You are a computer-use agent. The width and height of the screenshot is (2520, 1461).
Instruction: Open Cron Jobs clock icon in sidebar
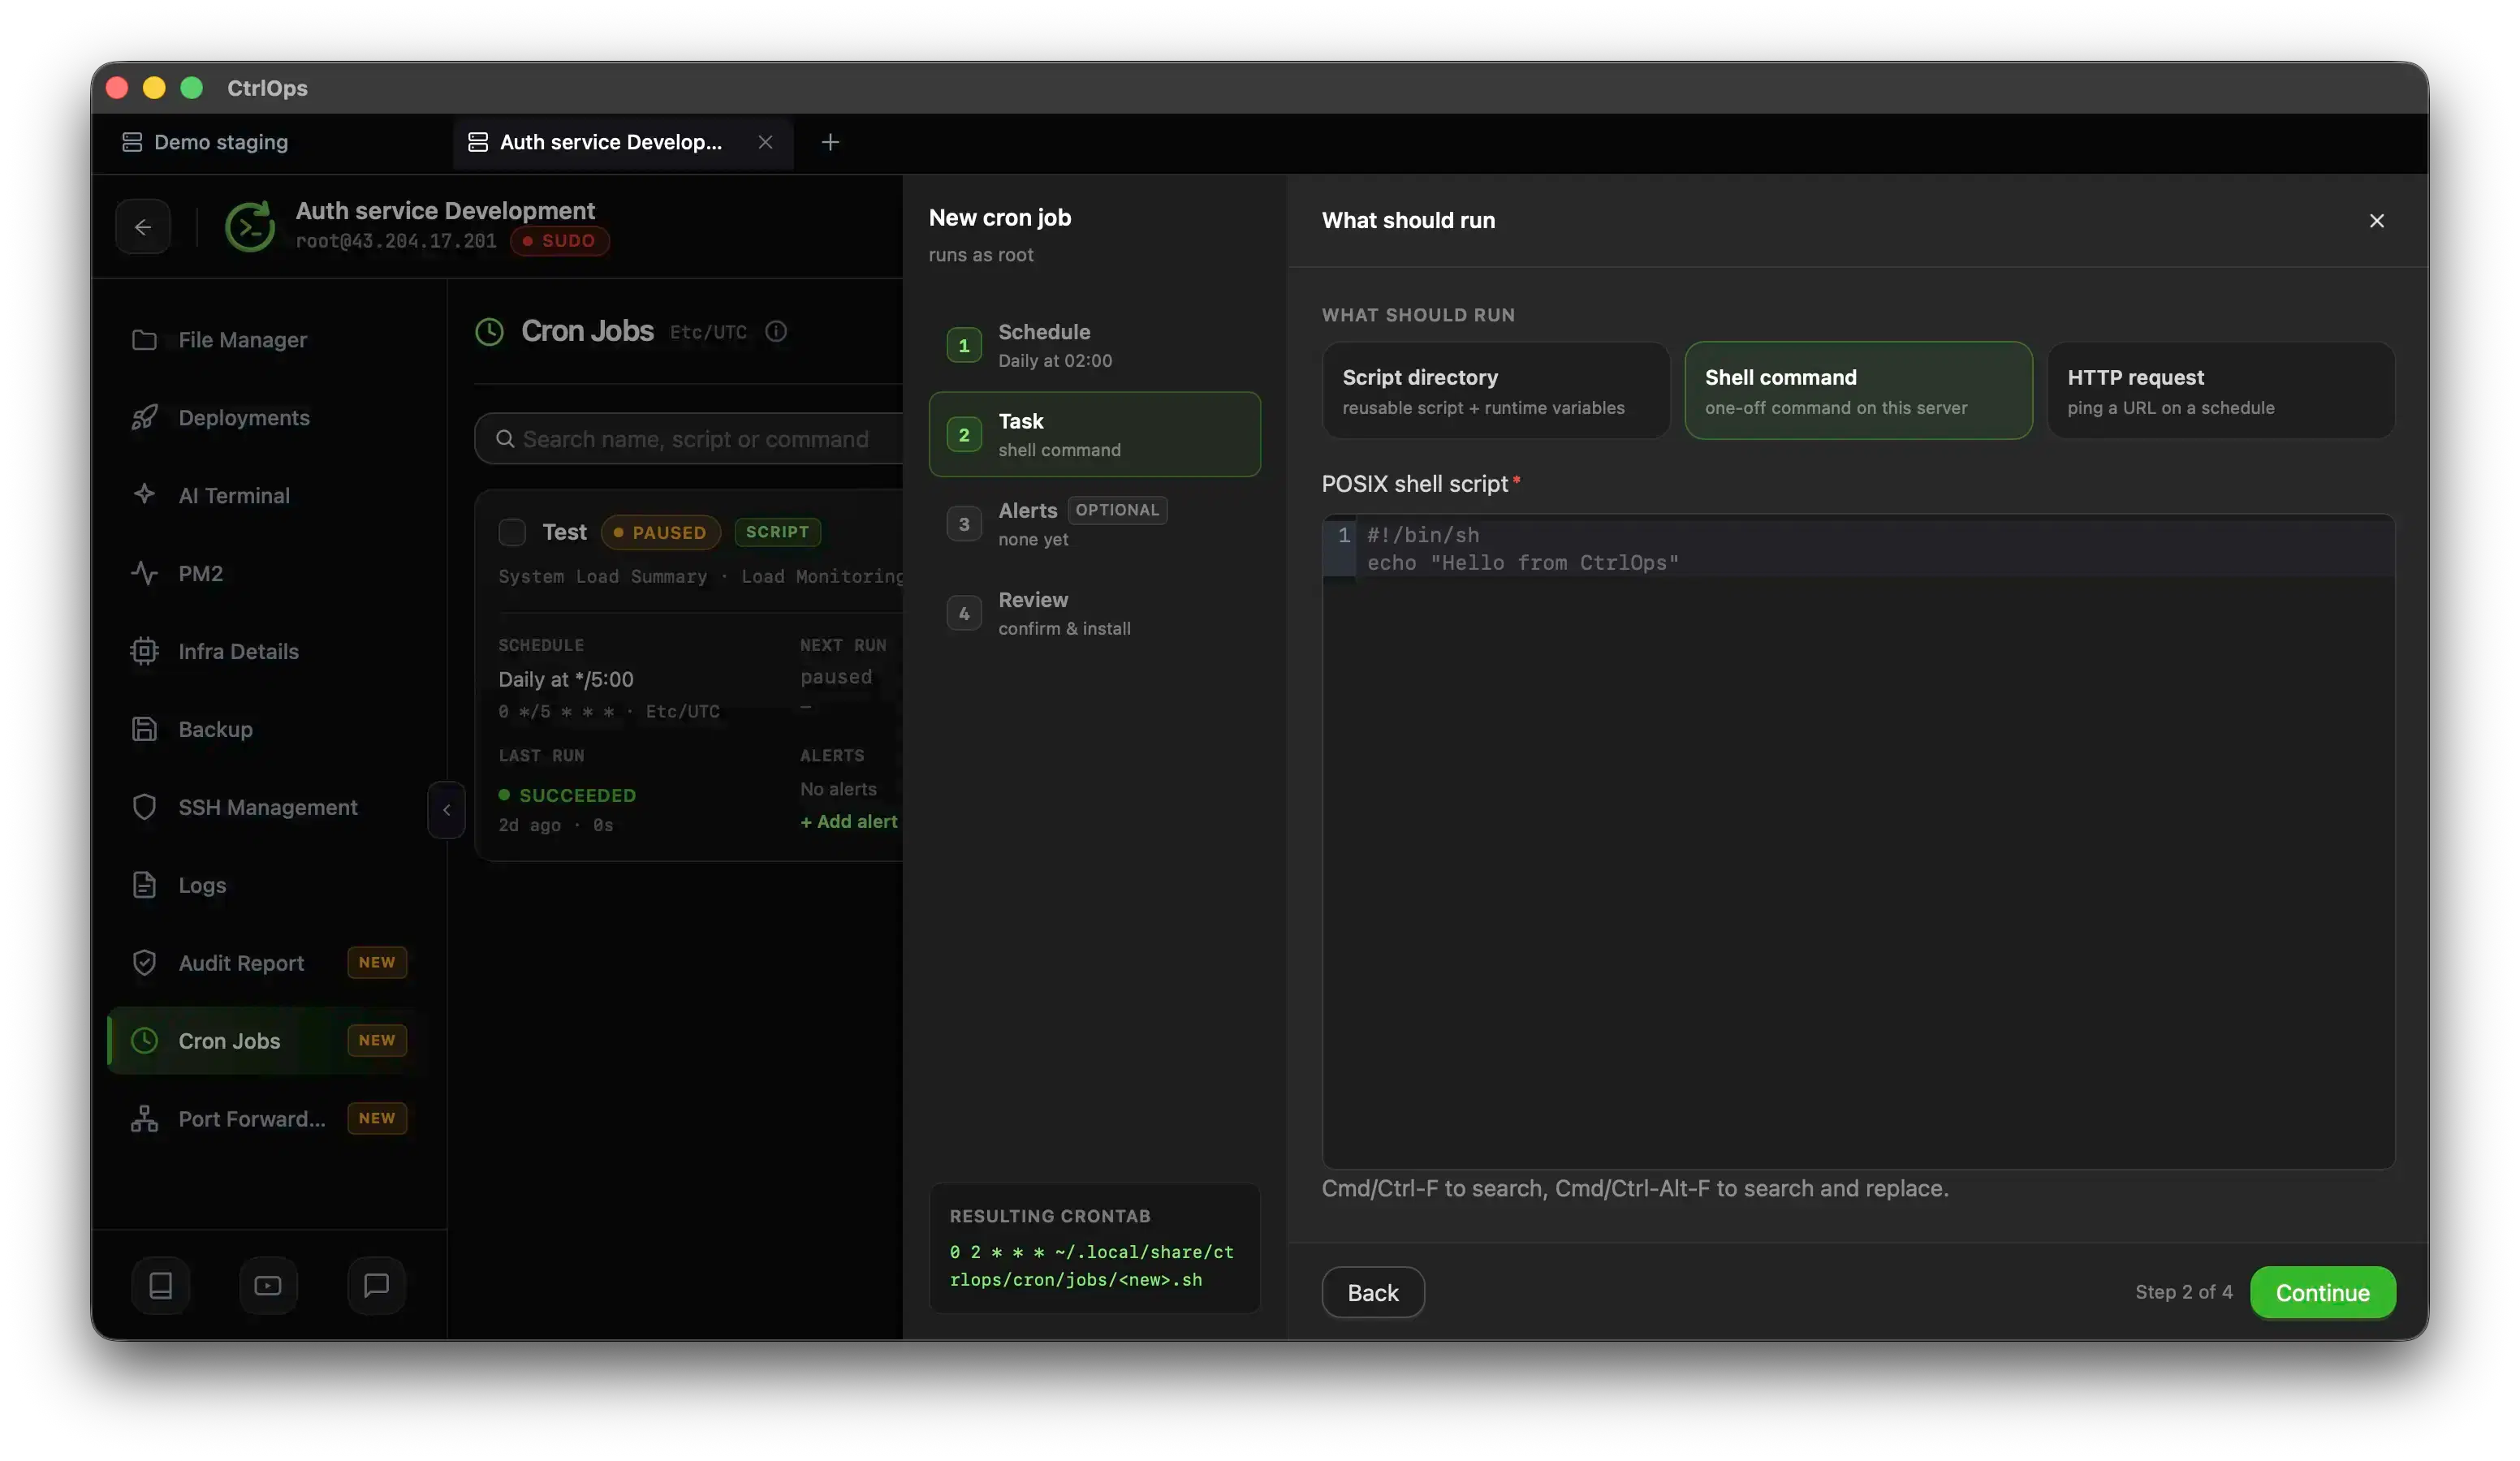(144, 1041)
